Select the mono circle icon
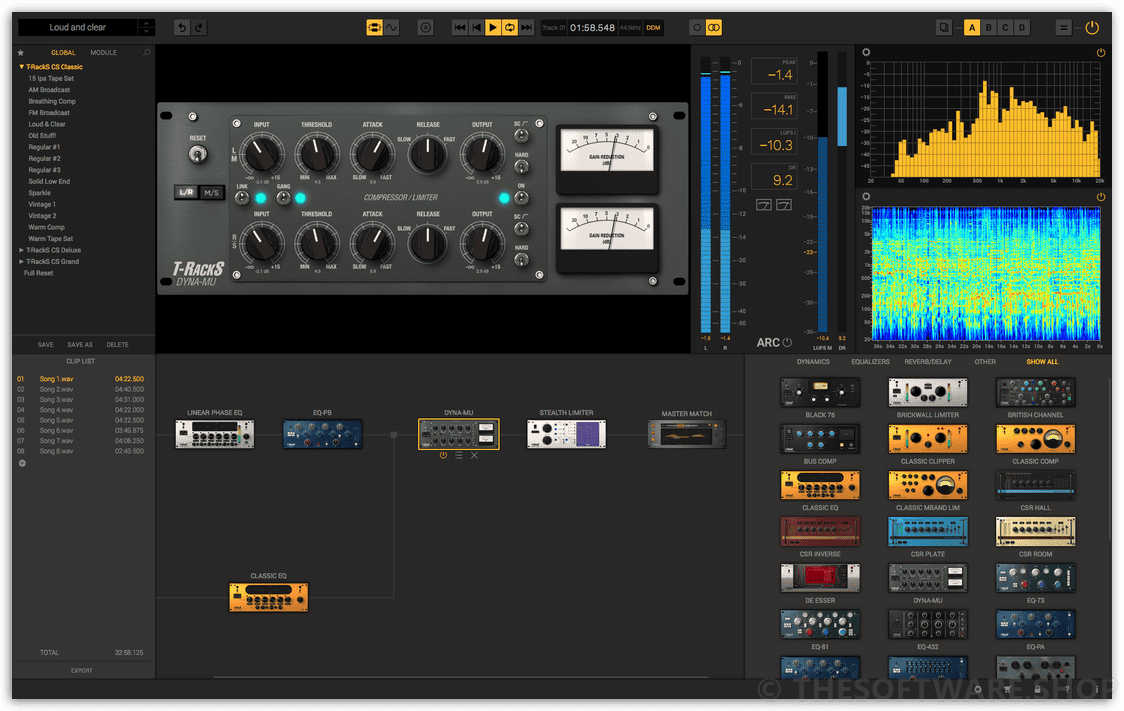The height and width of the screenshot is (711, 1124). (696, 27)
